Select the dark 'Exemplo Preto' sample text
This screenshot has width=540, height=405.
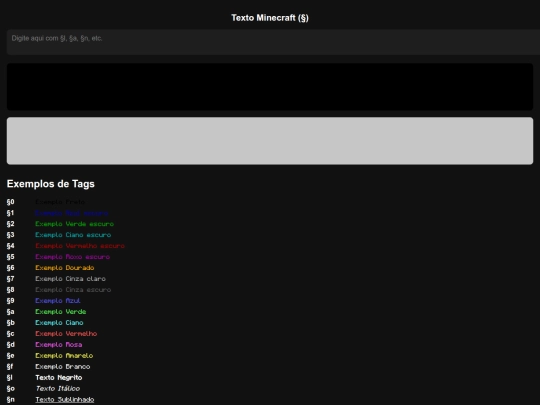[60, 202]
